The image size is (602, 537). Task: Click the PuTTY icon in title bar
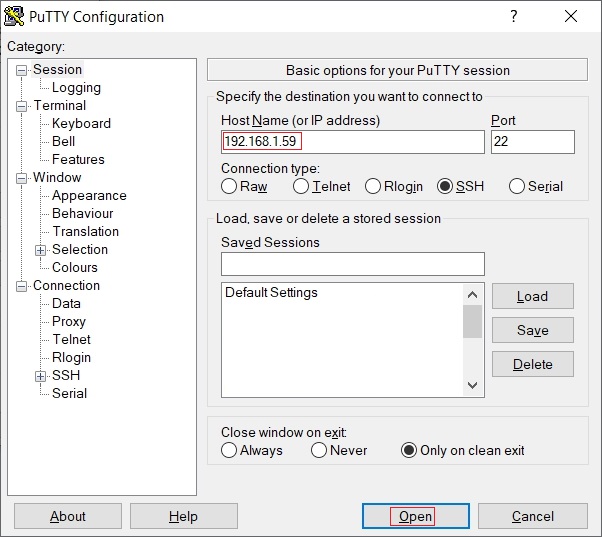(15, 17)
